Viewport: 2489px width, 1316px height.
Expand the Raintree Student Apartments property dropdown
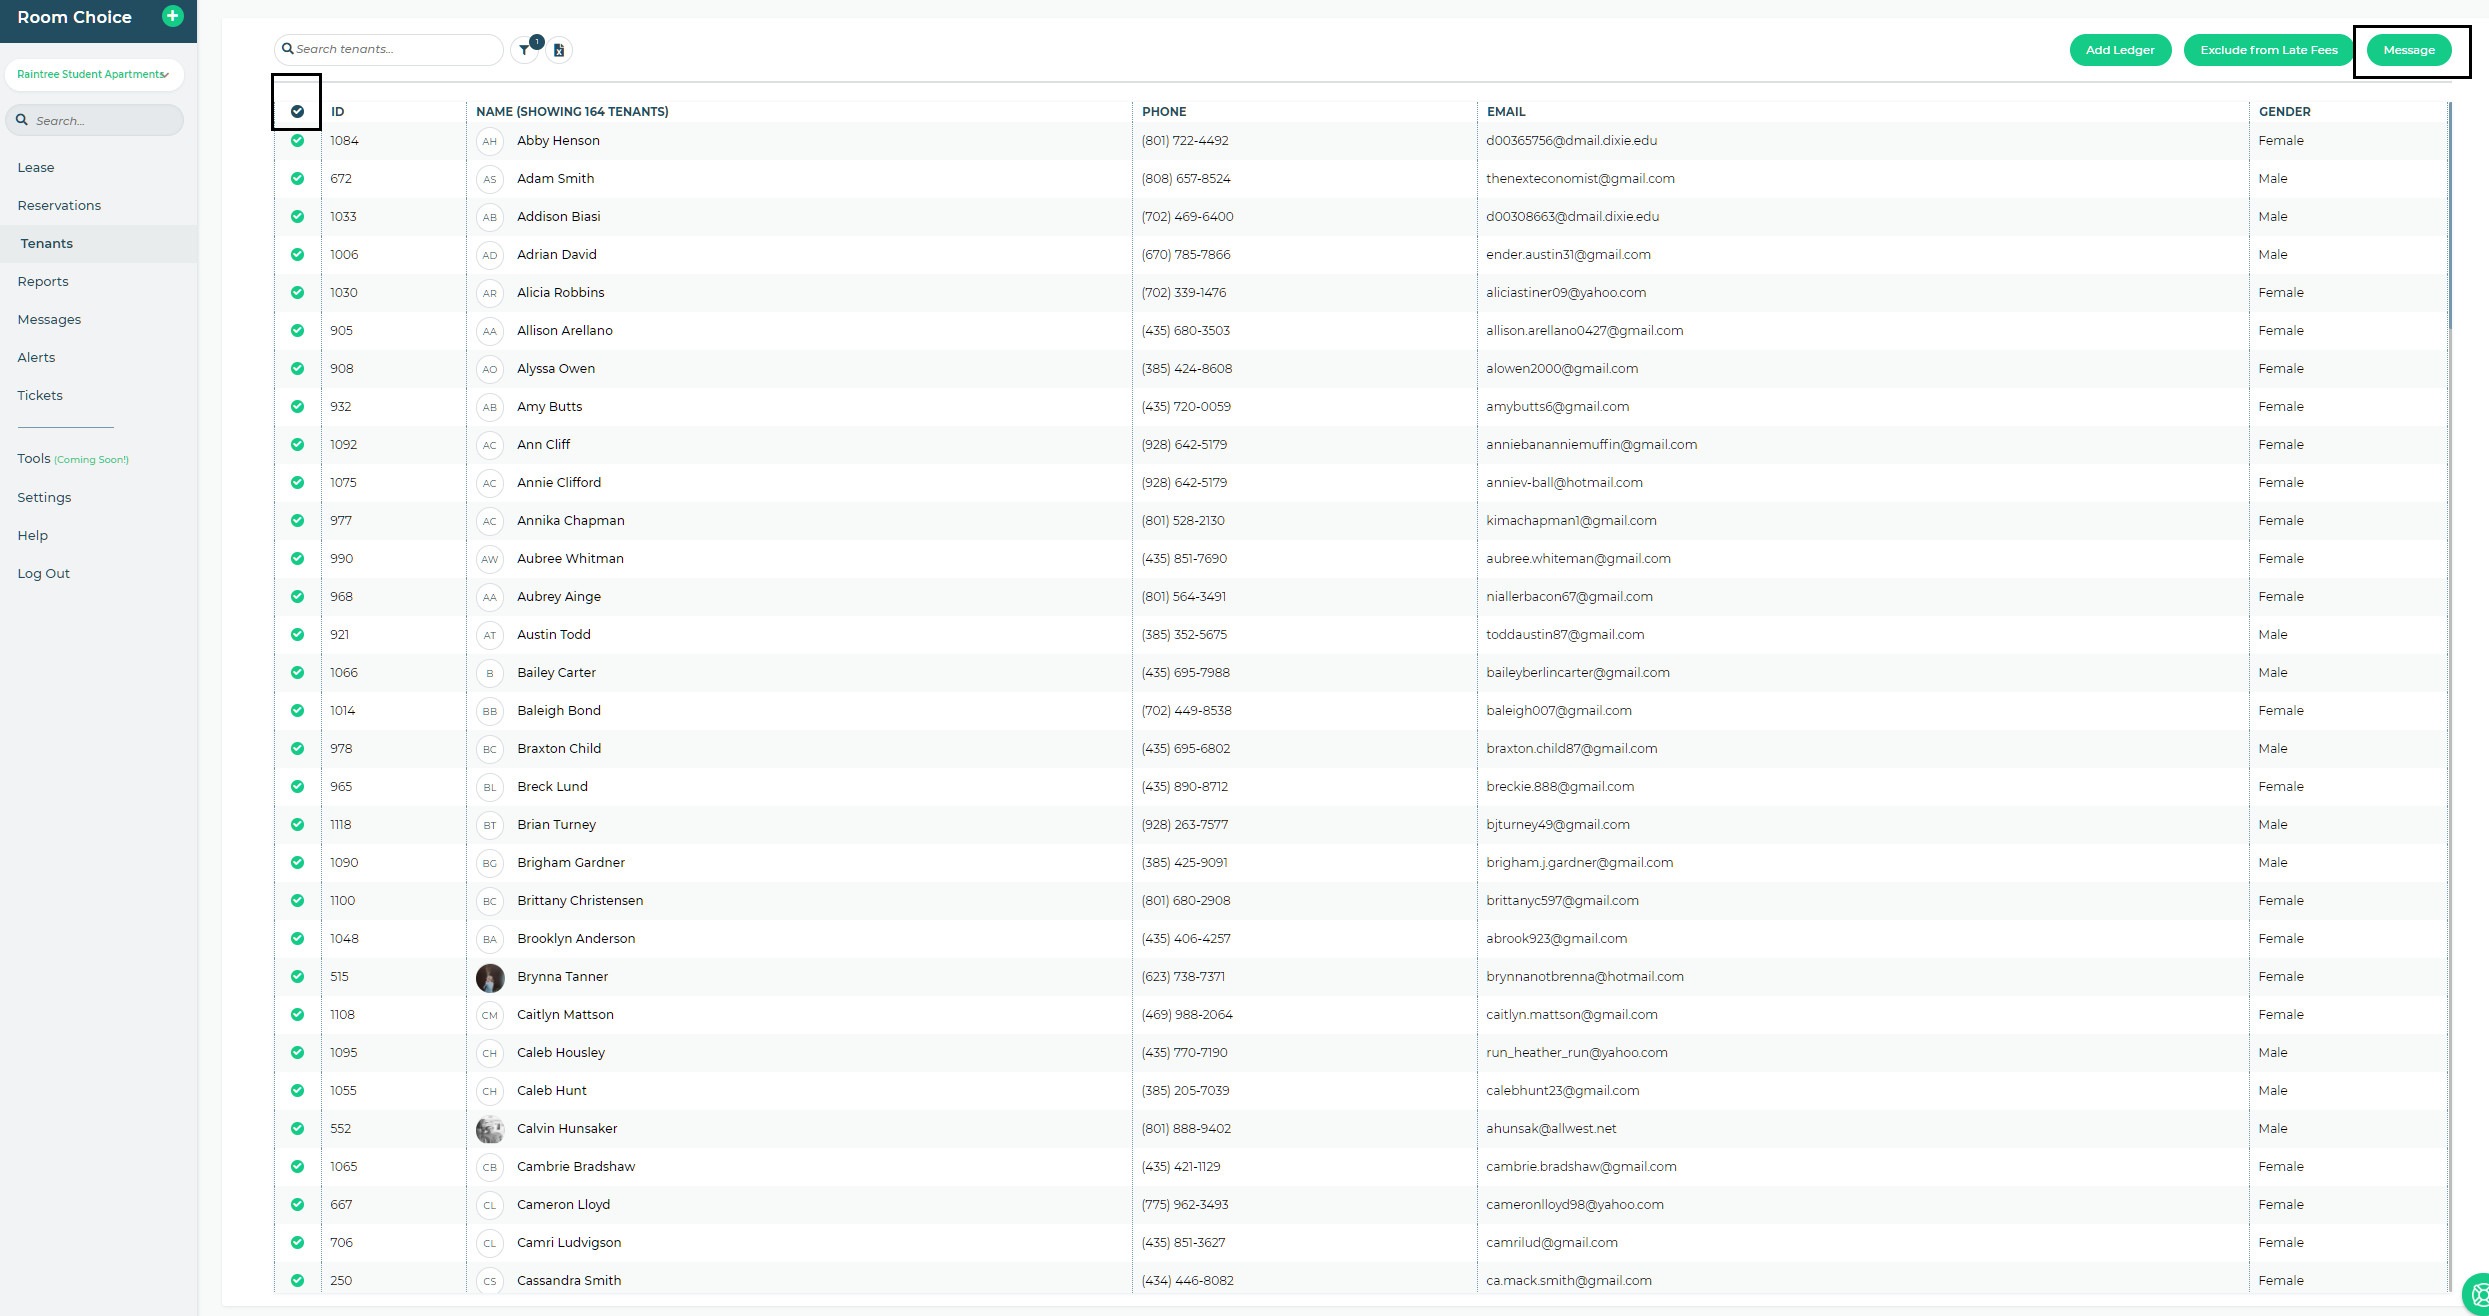click(93, 74)
